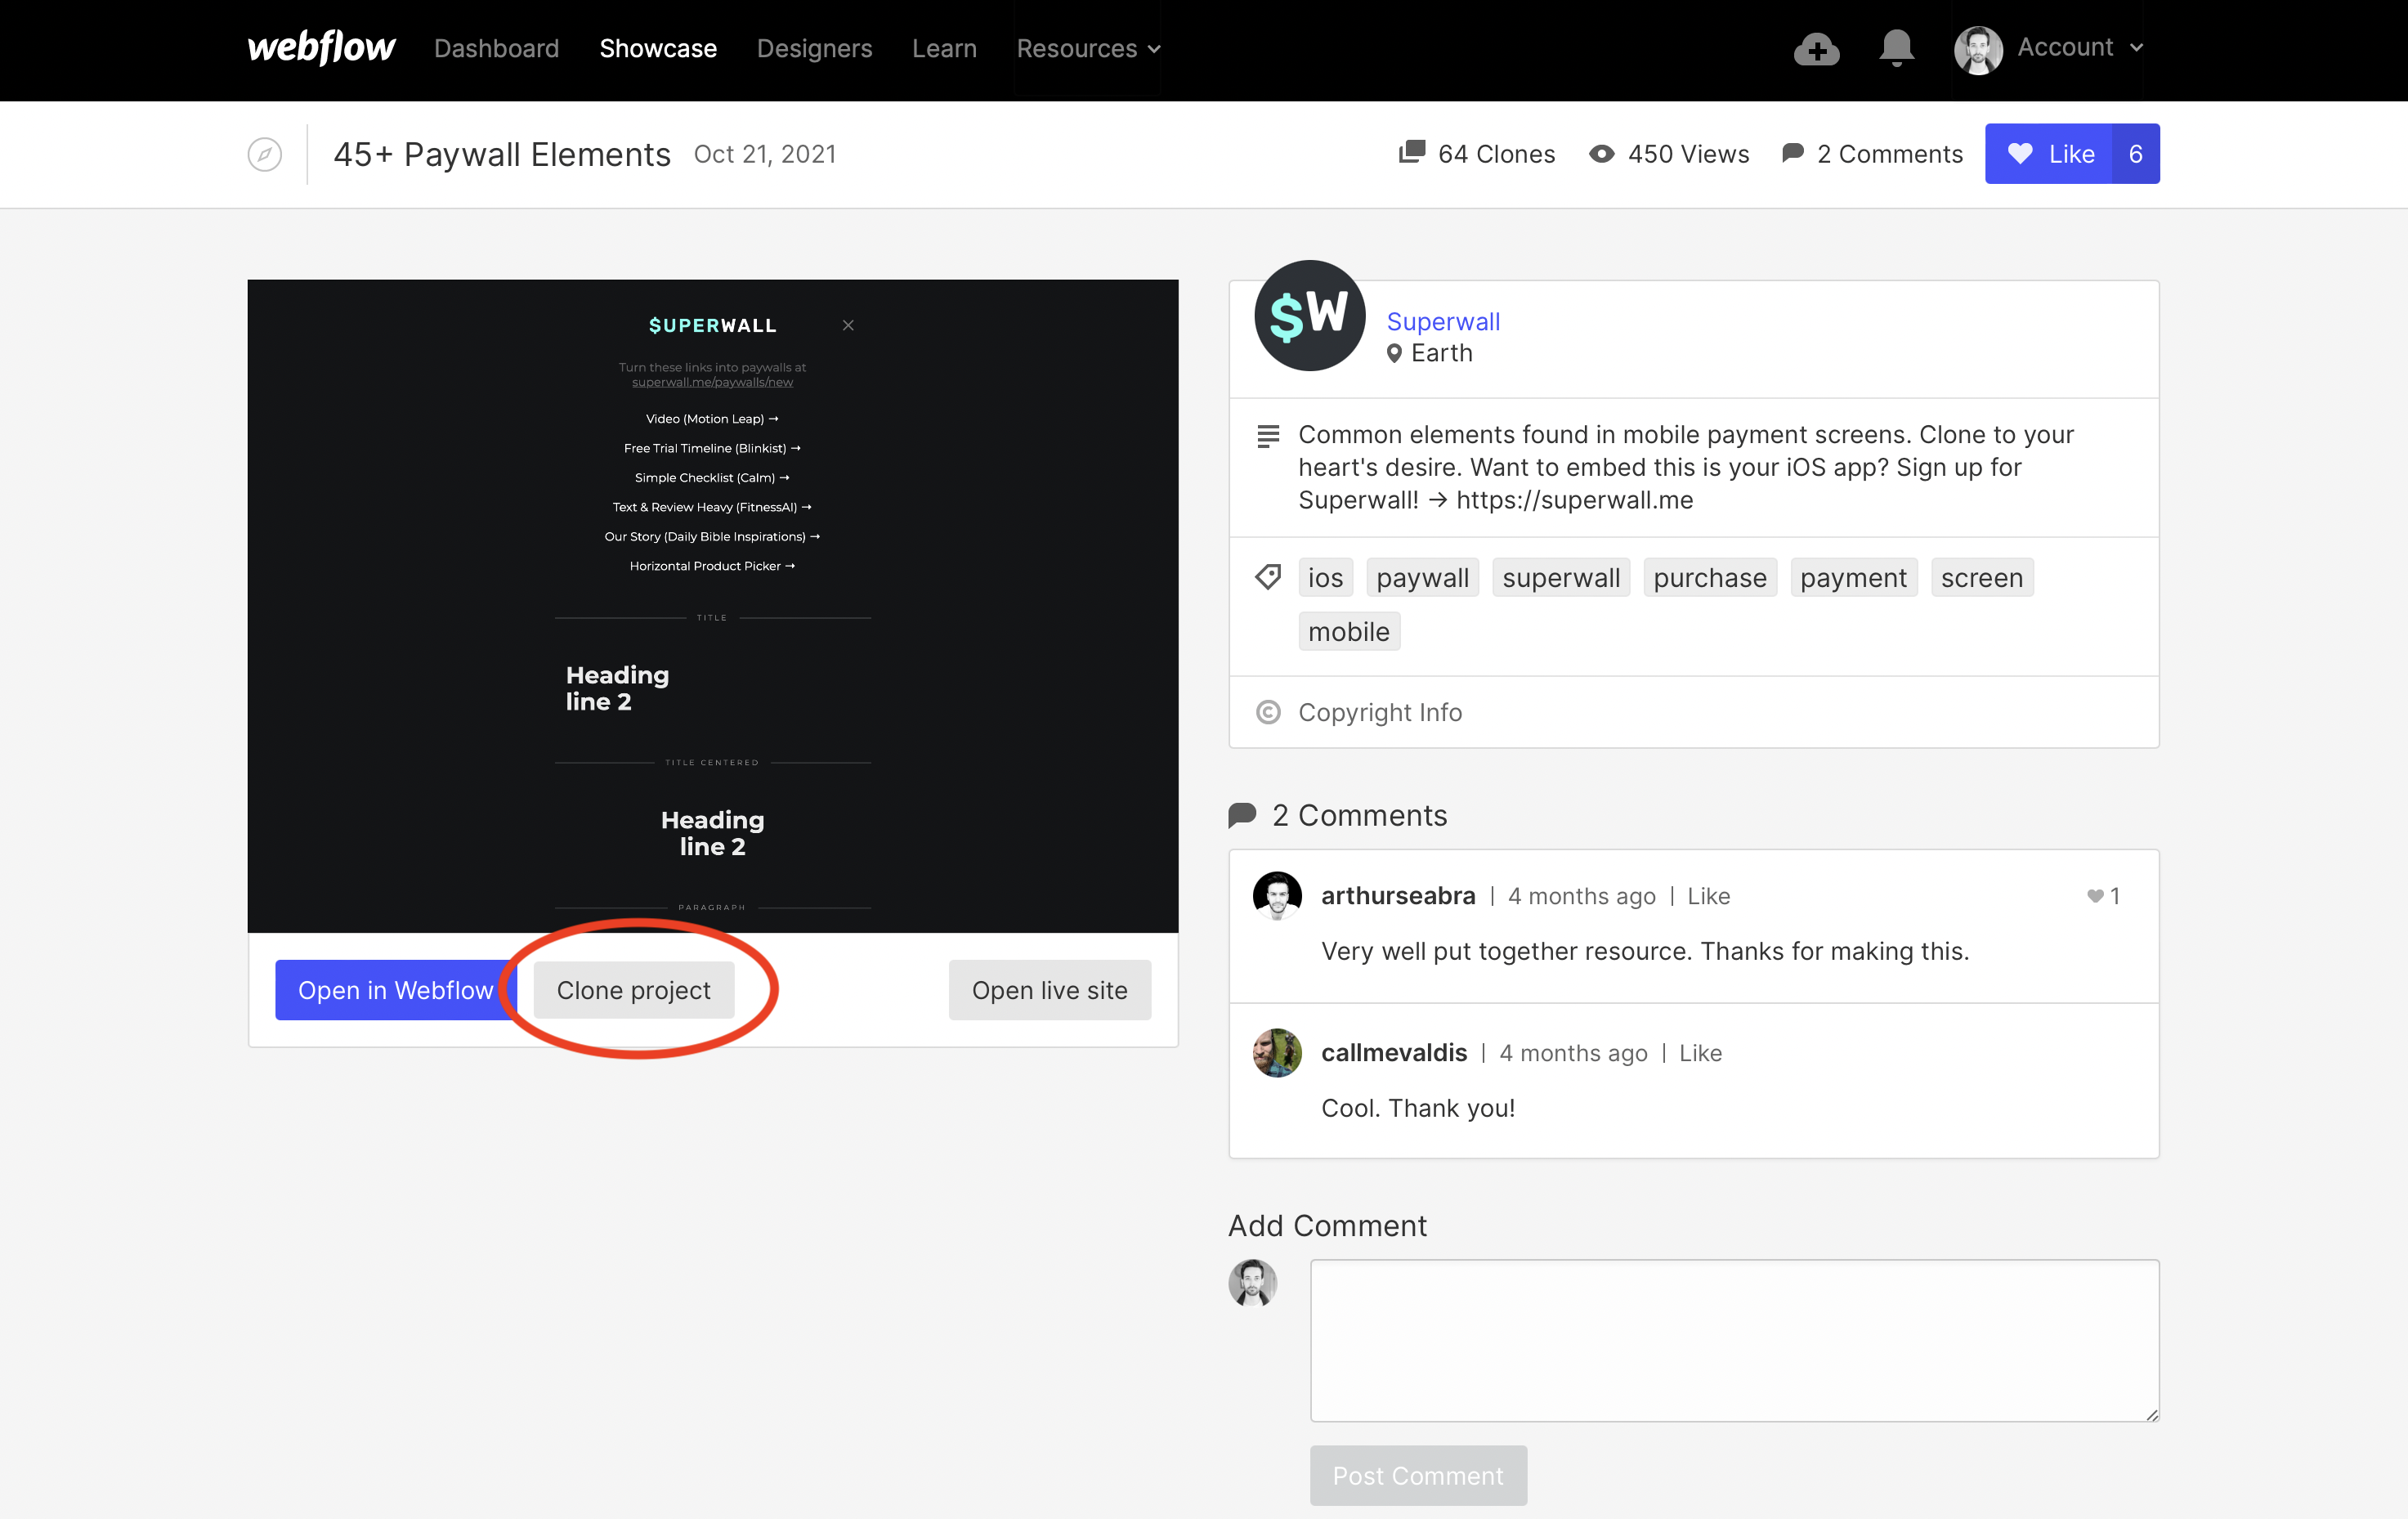Viewport: 2408px width, 1519px height.
Task: Go to the Showcase tab
Action: coord(658,48)
